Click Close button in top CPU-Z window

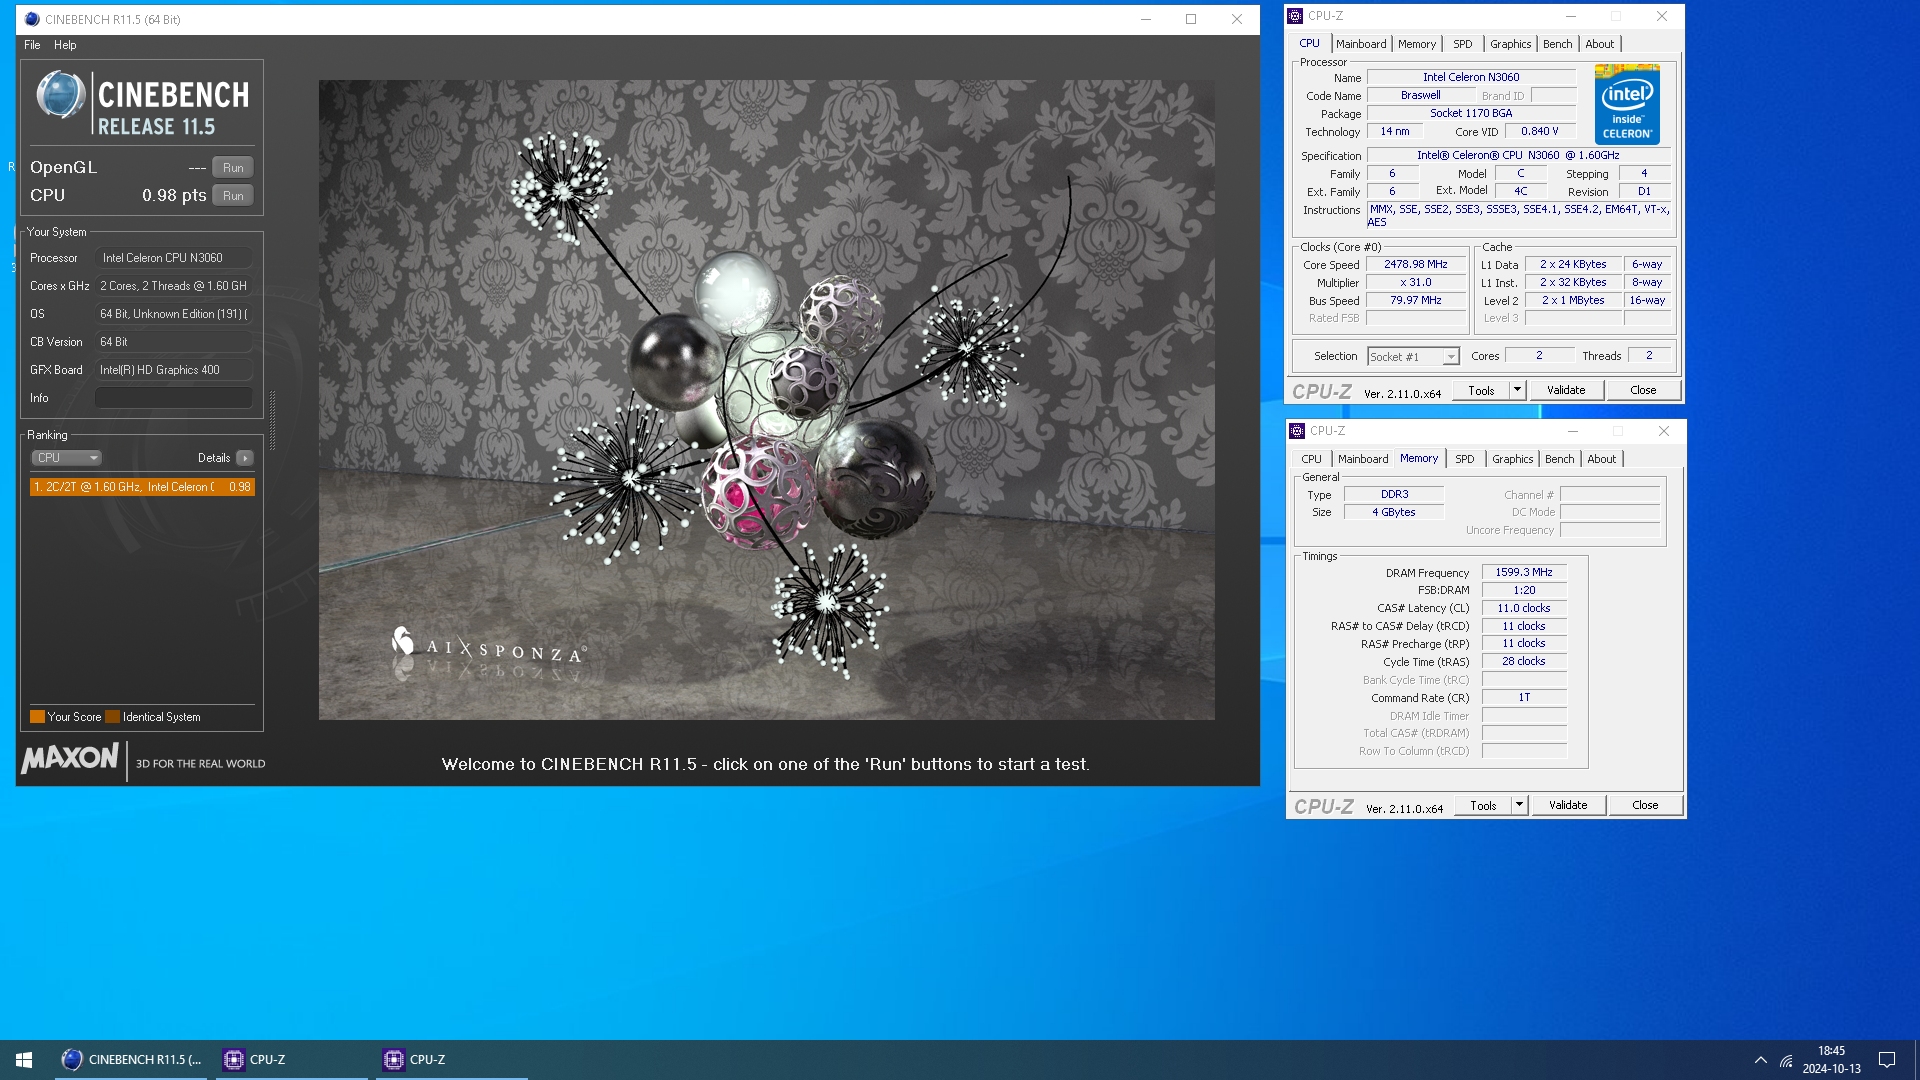[x=1643, y=391]
